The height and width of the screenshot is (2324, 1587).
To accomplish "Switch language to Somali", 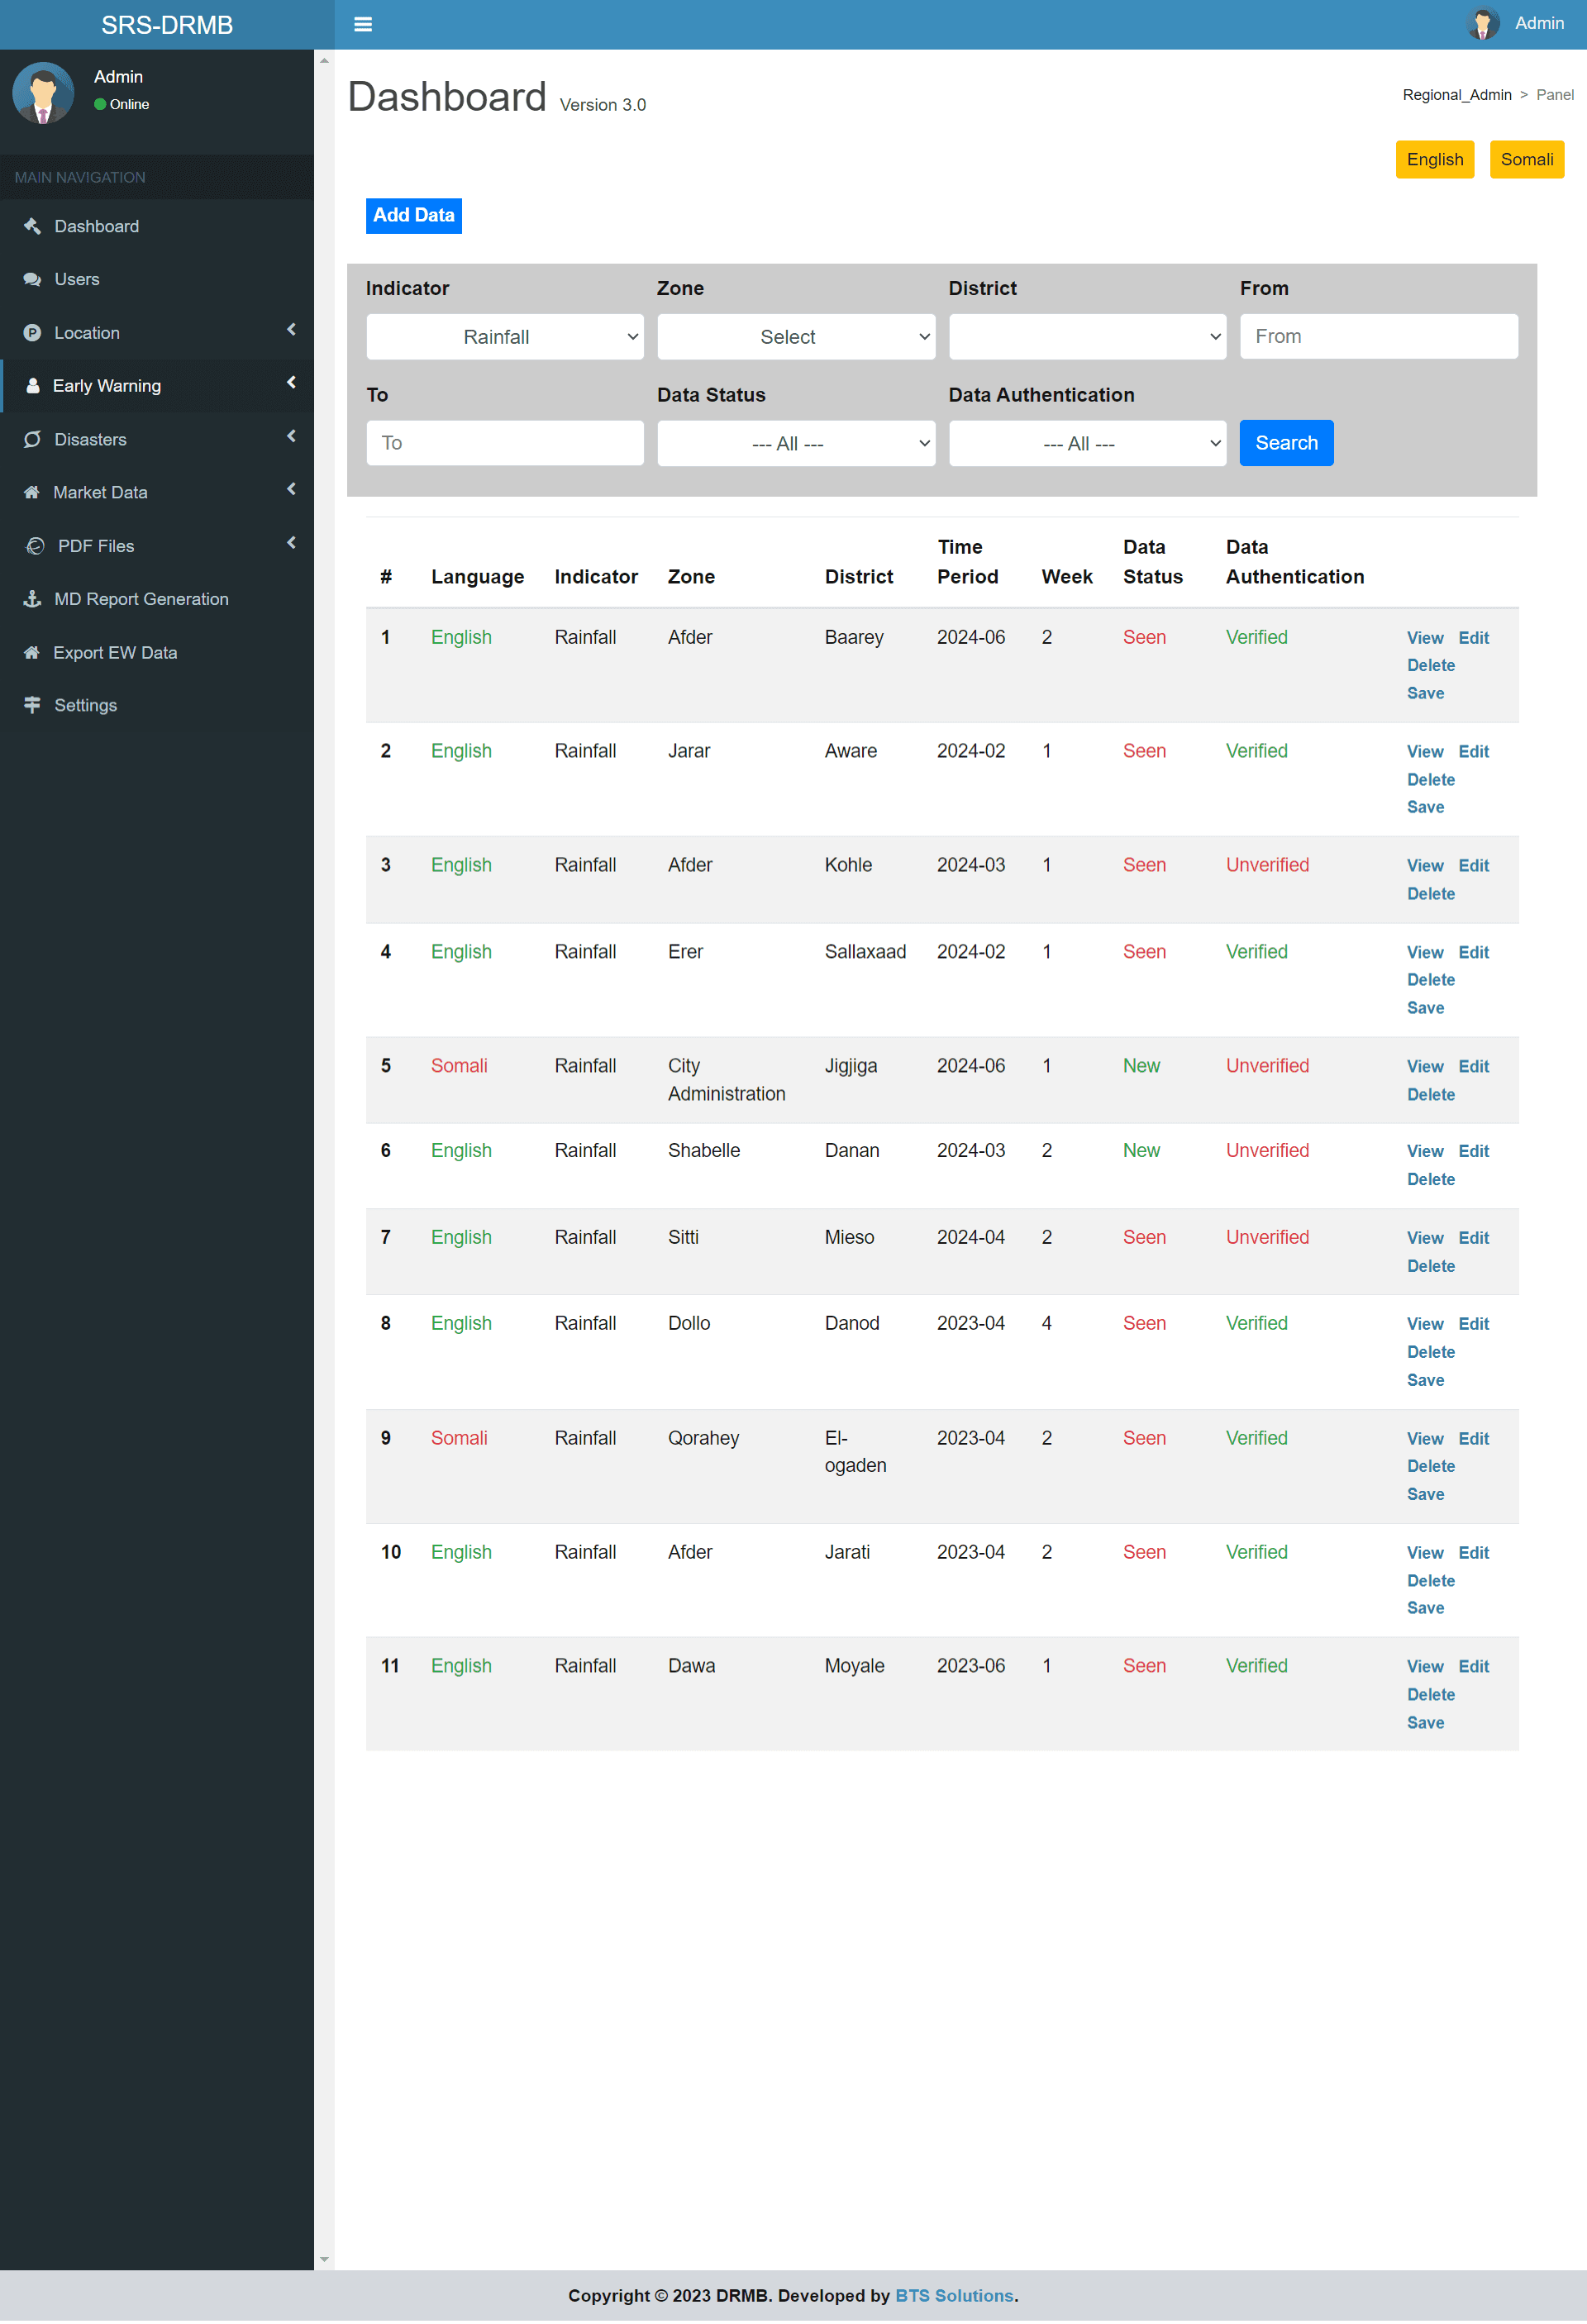I will pyautogui.click(x=1525, y=160).
